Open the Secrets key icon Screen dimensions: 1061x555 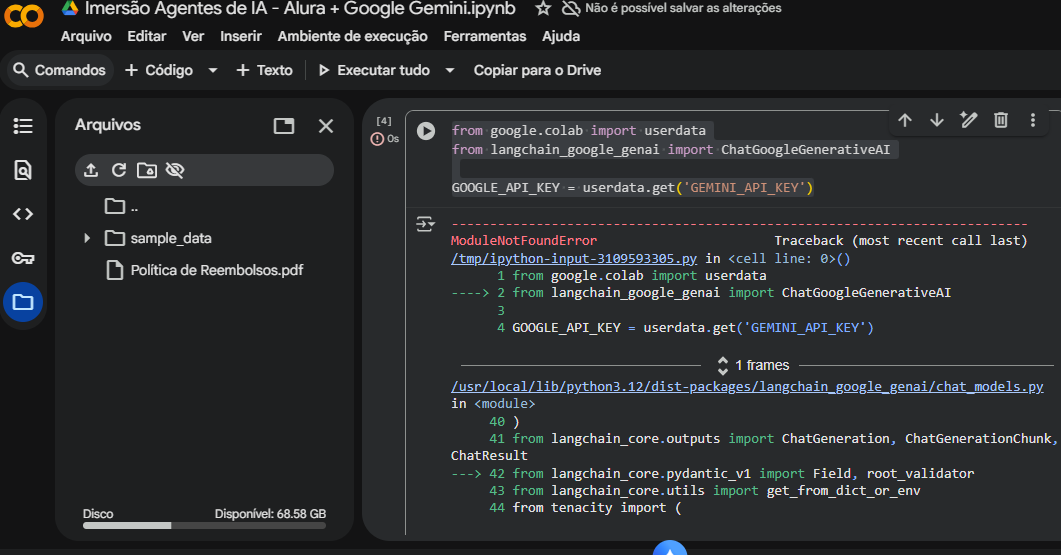(23, 258)
